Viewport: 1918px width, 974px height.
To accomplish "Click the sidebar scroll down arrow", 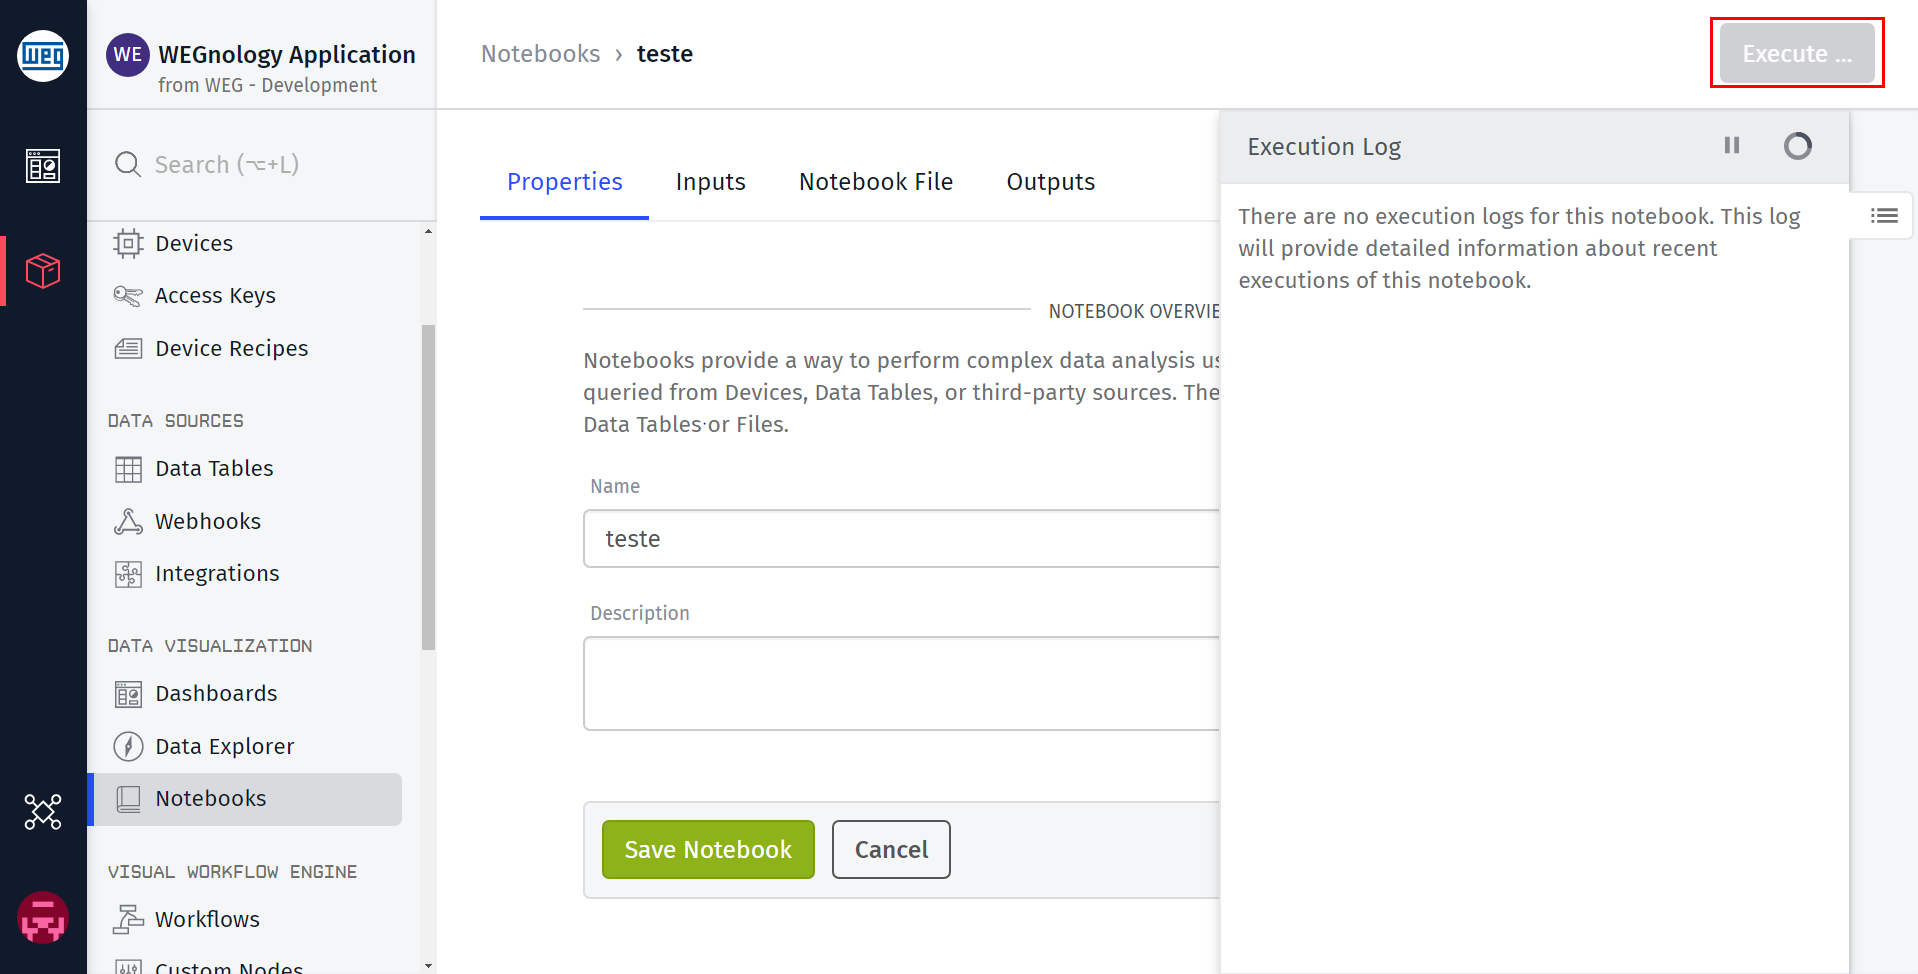I will click(x=429, y=966).
